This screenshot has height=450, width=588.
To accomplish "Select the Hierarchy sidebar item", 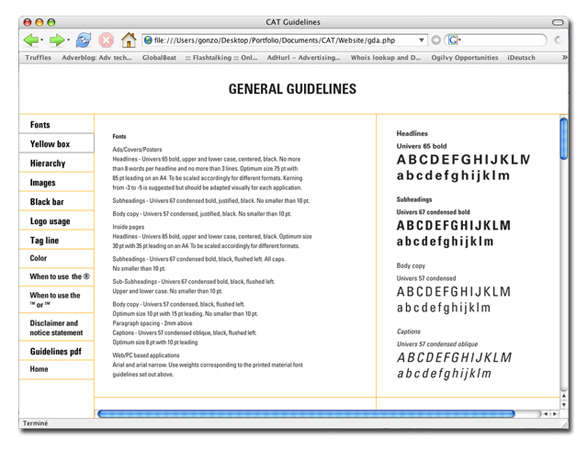I will point(56,163).
